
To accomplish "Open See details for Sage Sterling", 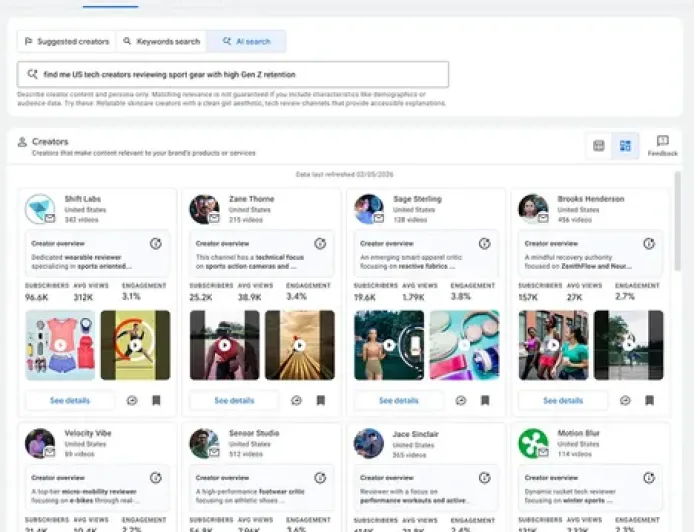I will [x=399, y=401].
